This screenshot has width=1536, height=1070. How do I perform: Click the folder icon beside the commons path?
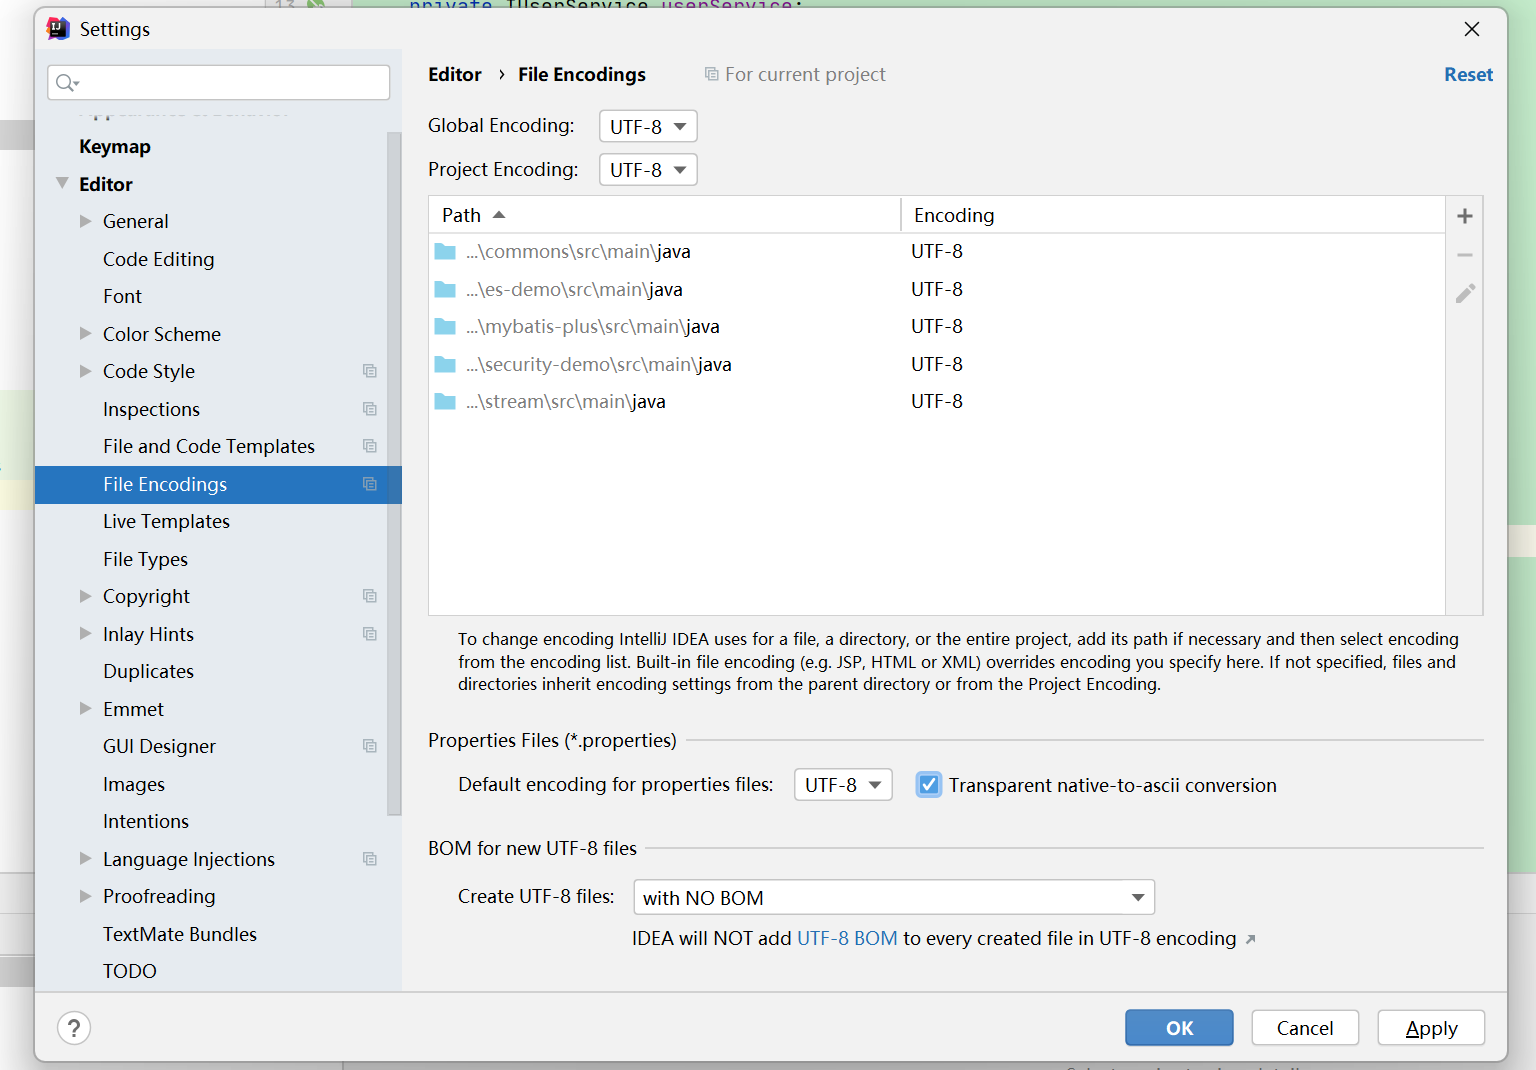click(x=445, y=251)
